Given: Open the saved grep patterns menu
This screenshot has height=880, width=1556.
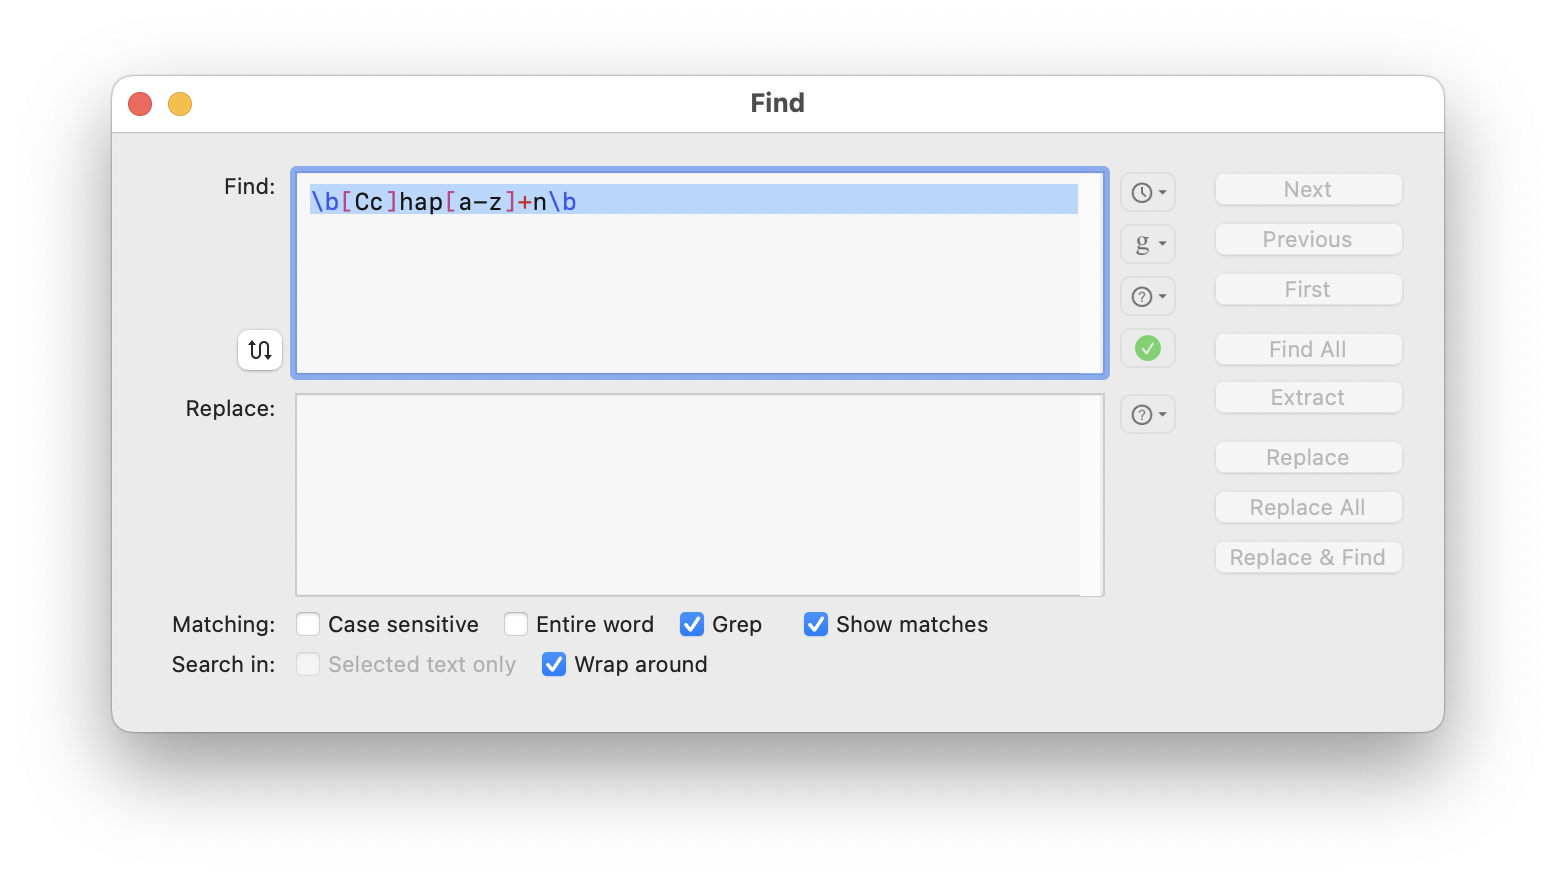Looking at the screenshot, I should pos(1148,243).
